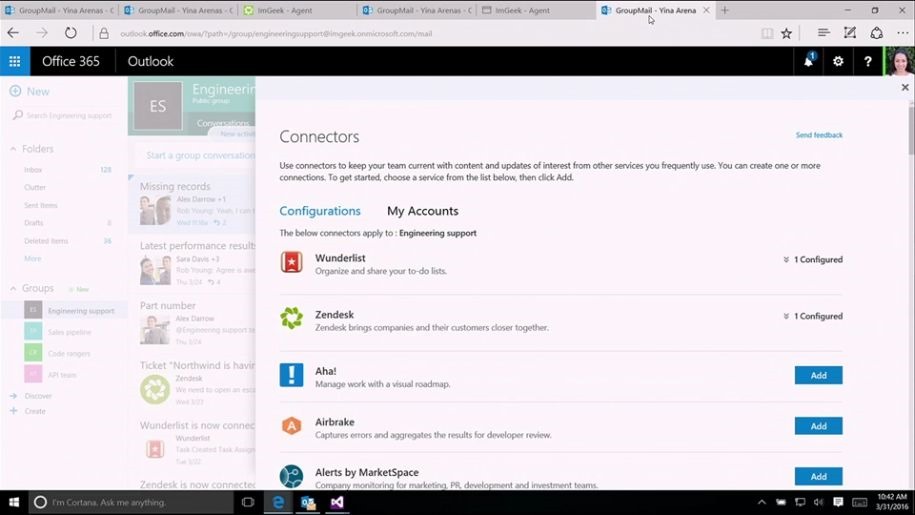Image resolution: width=915 pixels, height=515 pixels.
Task: Select the Code rangers group
Action: tap(64, 353)
